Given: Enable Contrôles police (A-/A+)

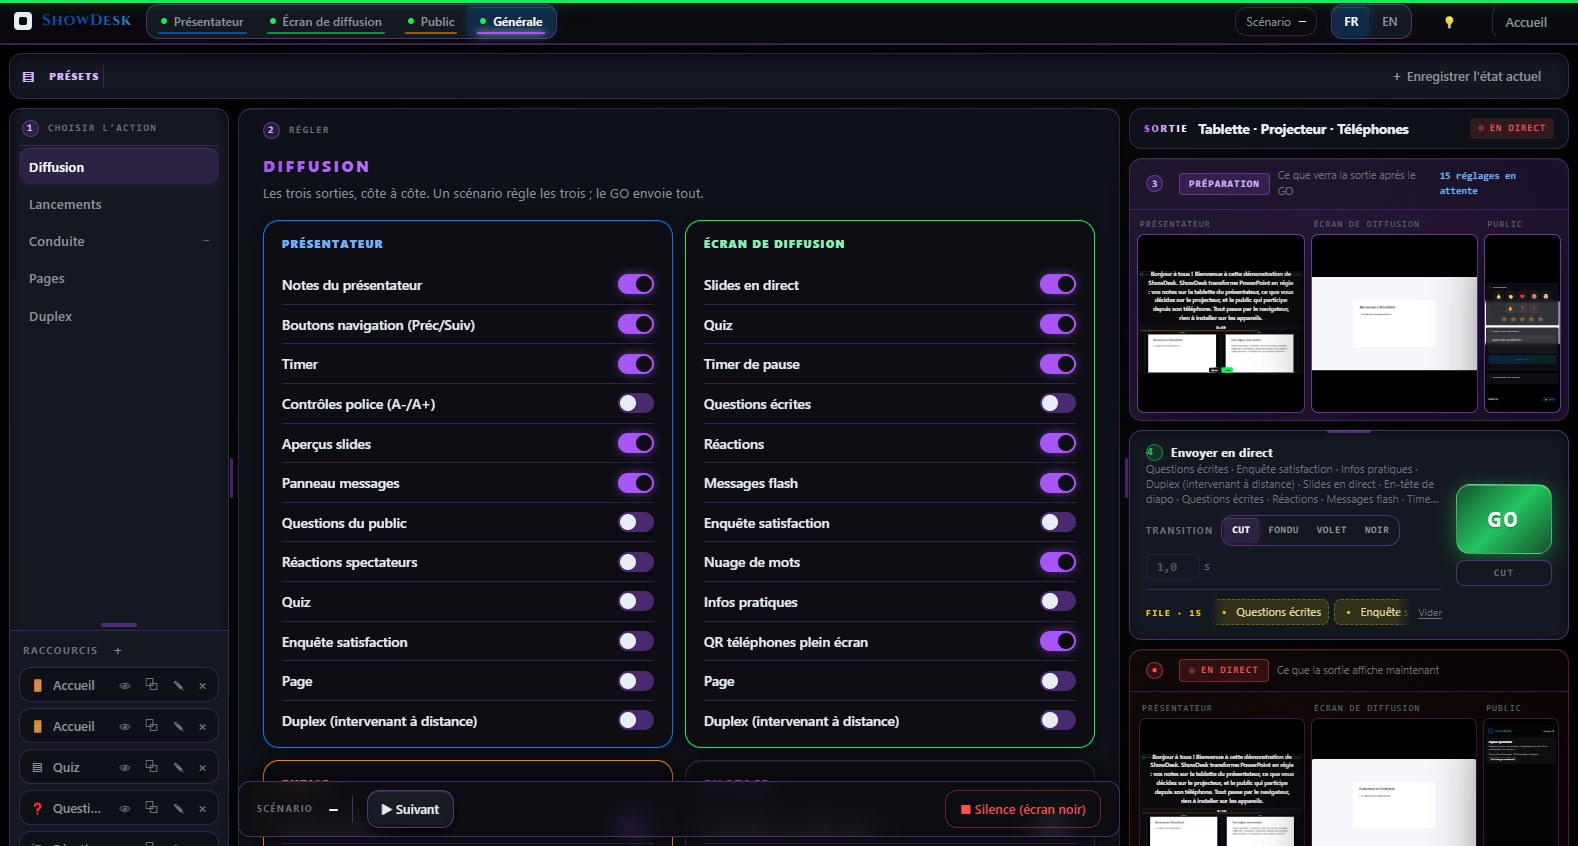Looking at the screenshot, I should tap(636, 403).
